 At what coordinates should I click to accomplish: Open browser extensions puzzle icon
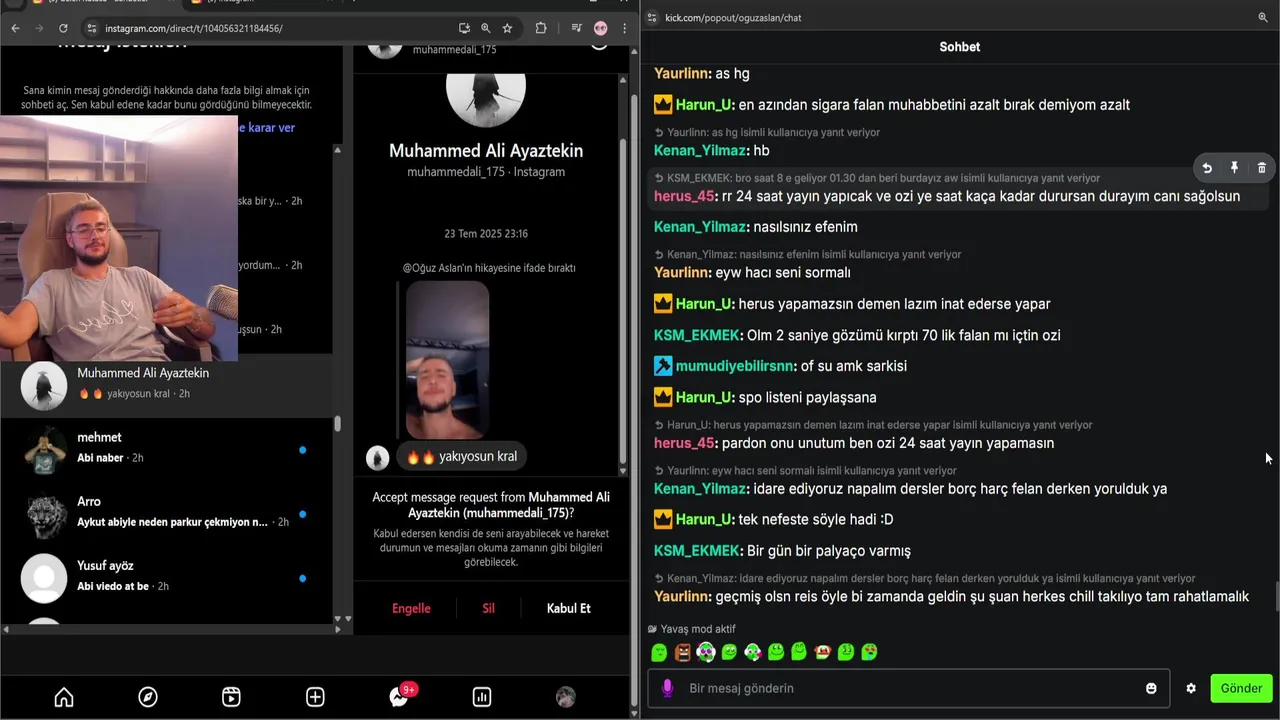point(541,28)
